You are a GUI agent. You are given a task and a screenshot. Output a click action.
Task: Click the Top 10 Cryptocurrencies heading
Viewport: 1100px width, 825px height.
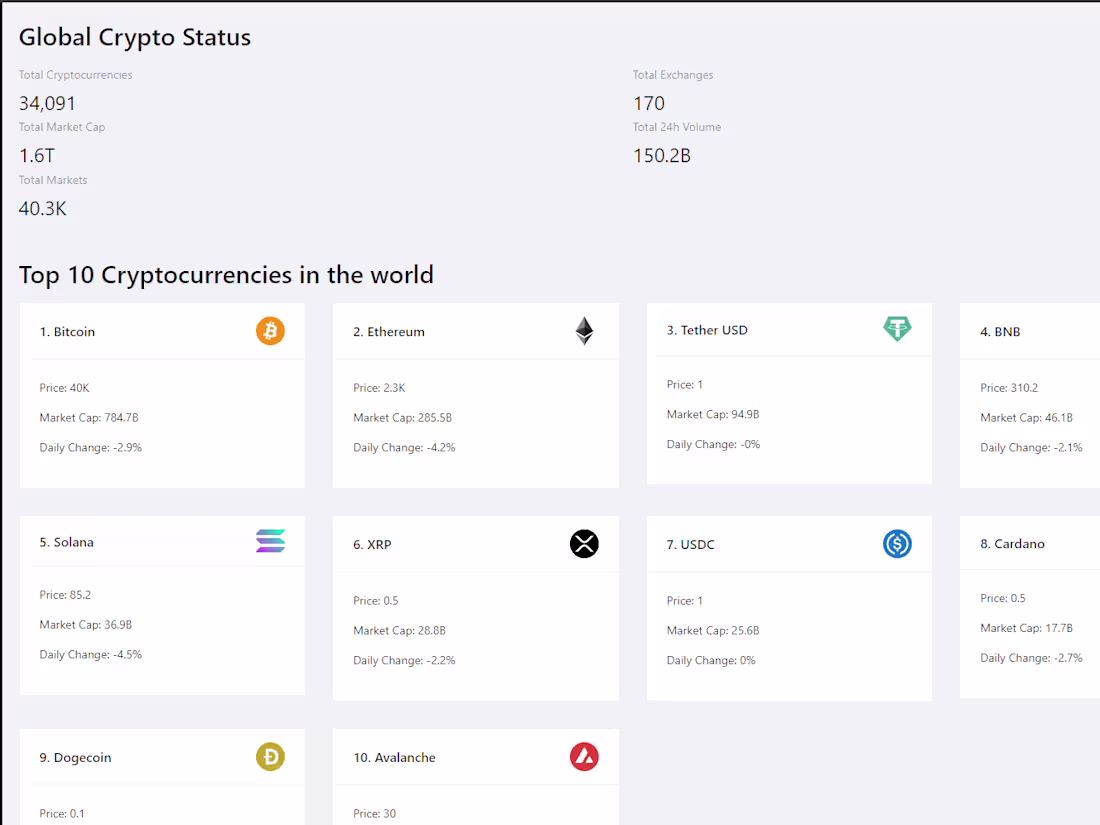[x=227, y=275]
